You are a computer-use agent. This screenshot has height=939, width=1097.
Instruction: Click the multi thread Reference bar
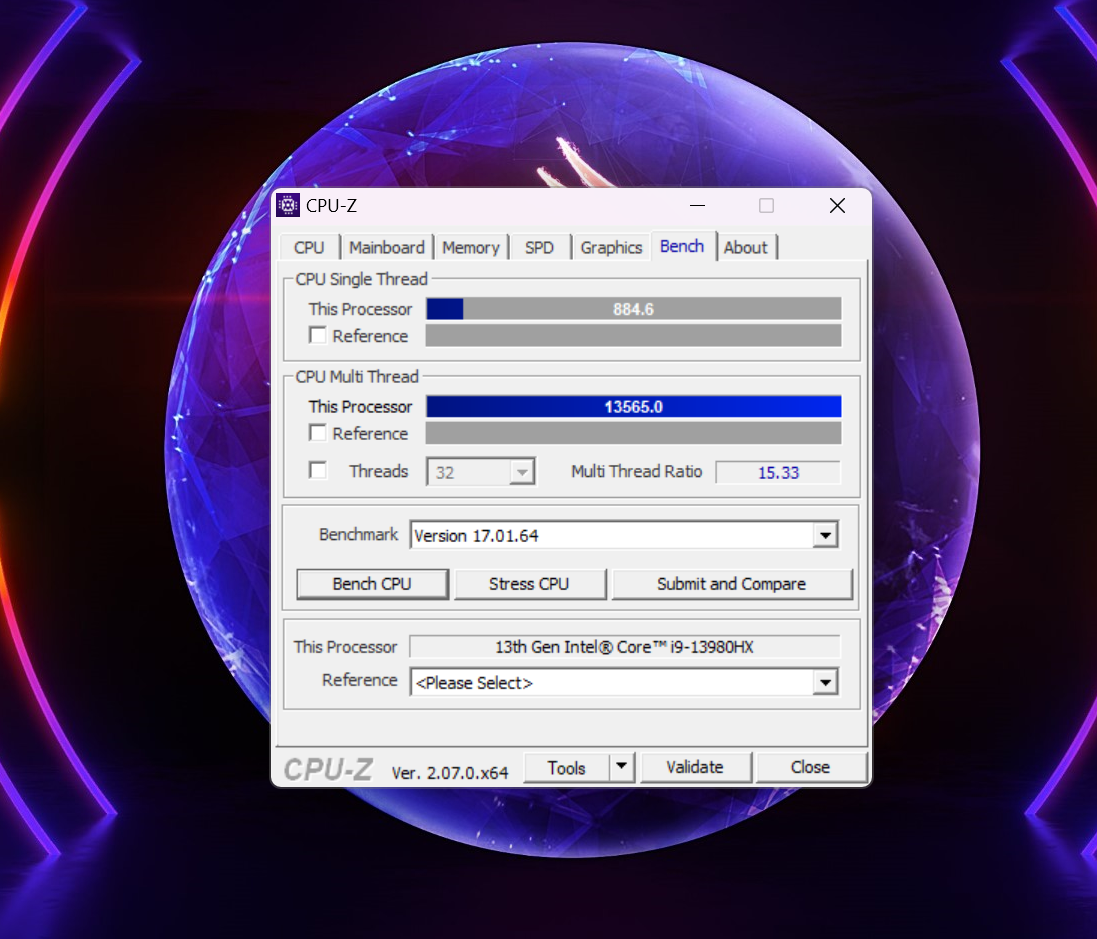pos(634,433)
